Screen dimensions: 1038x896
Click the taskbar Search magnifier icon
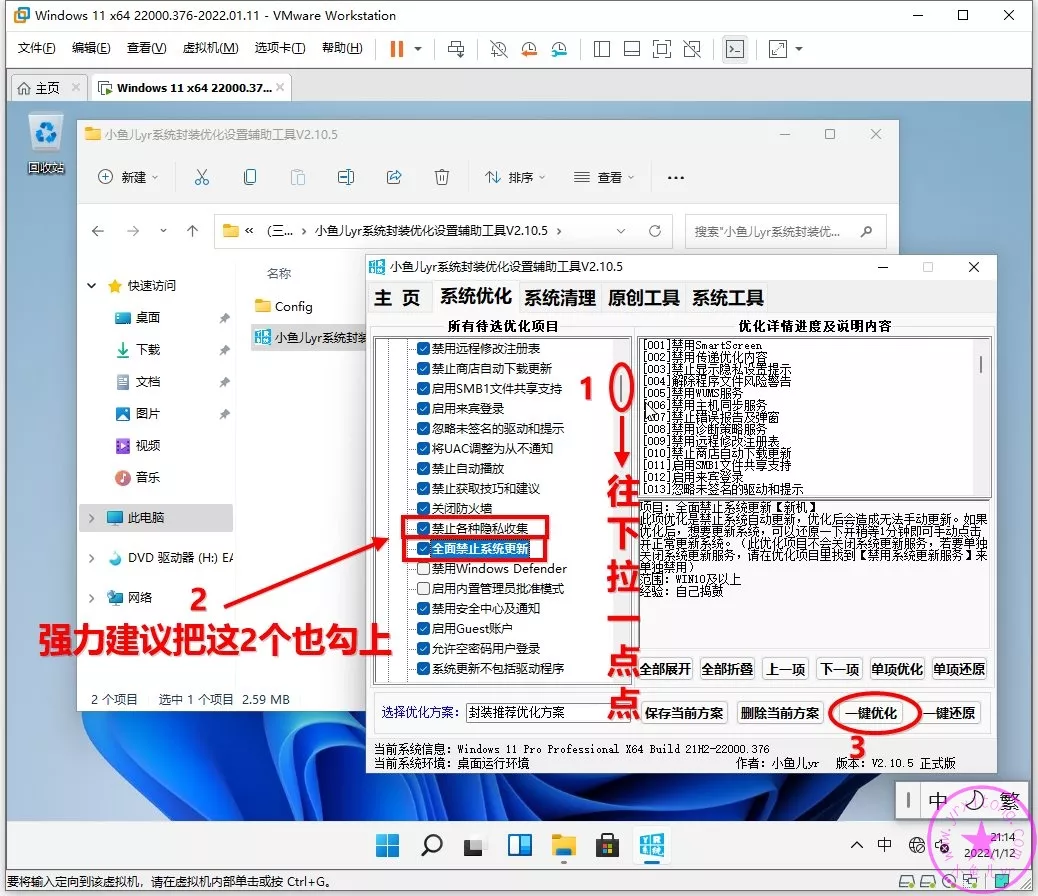pyautogui.click(x=431, y=846)
